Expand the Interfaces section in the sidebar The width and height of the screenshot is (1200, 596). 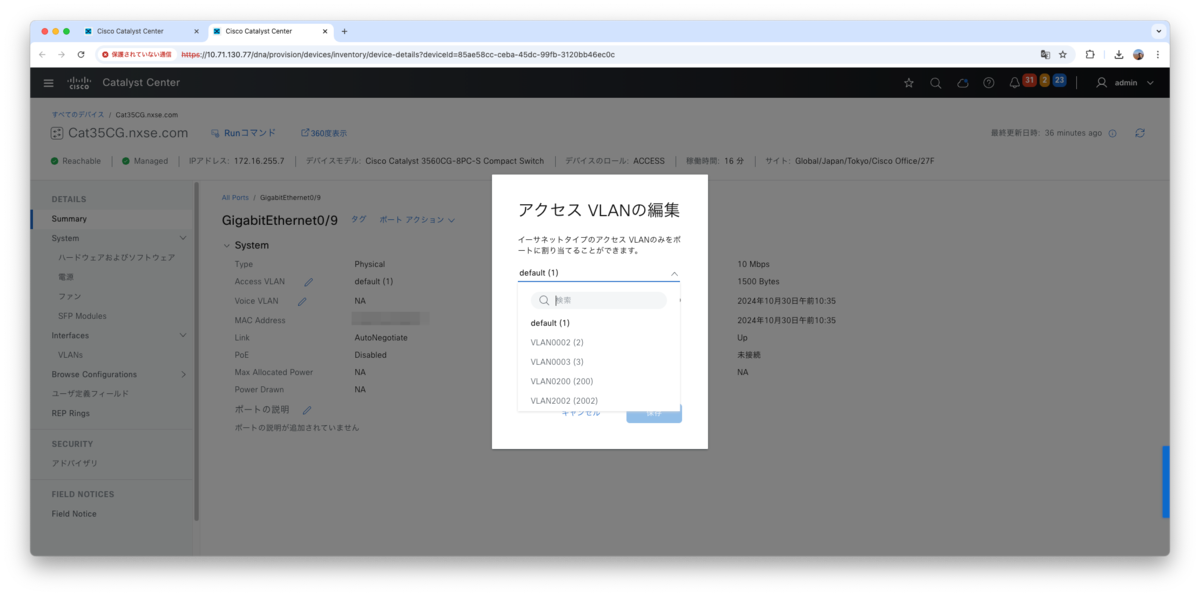click(184, 336)
